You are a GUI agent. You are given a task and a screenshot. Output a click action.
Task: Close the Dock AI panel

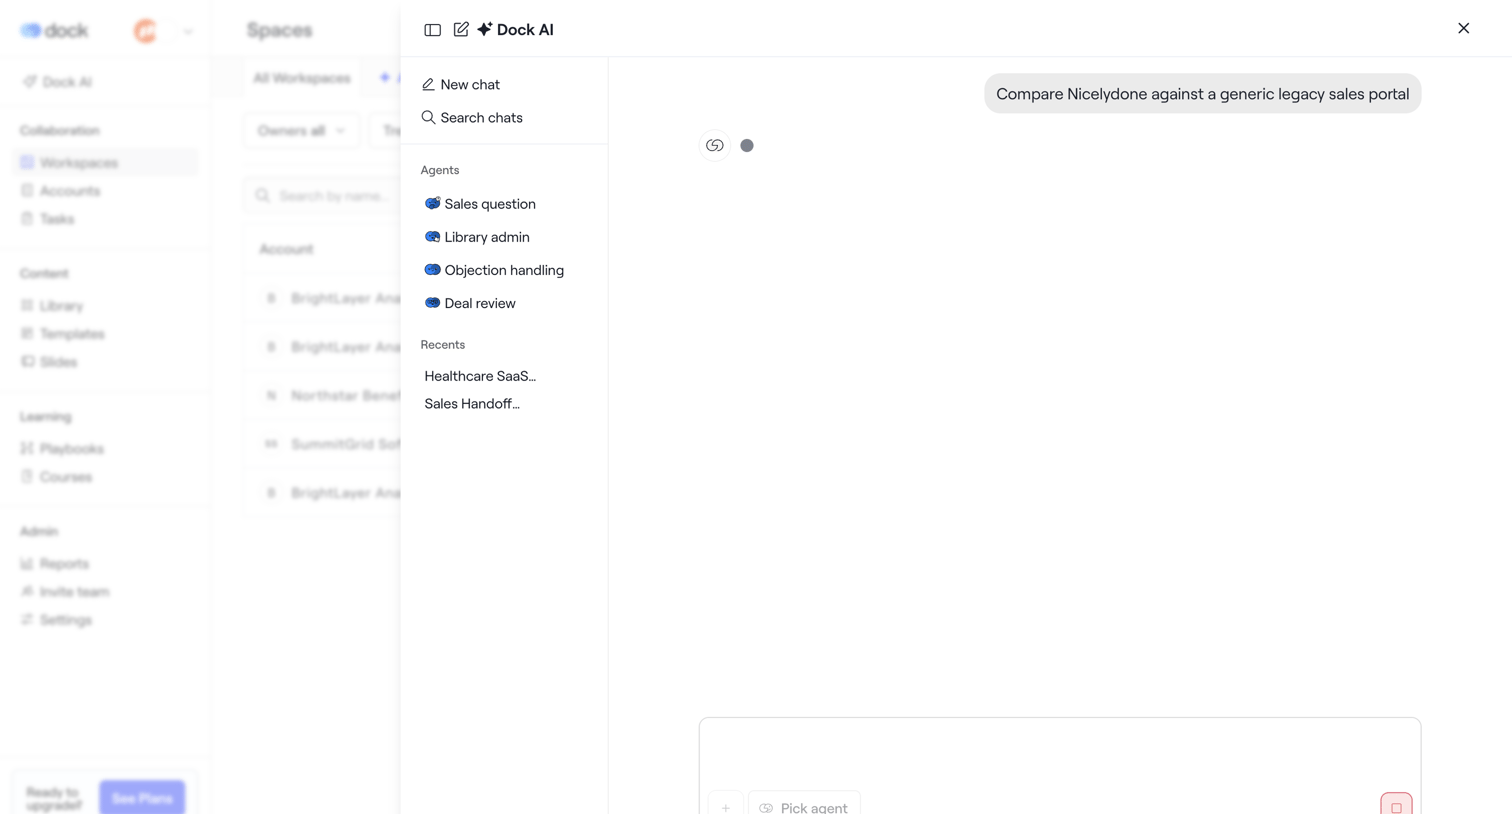[1463, 28]
